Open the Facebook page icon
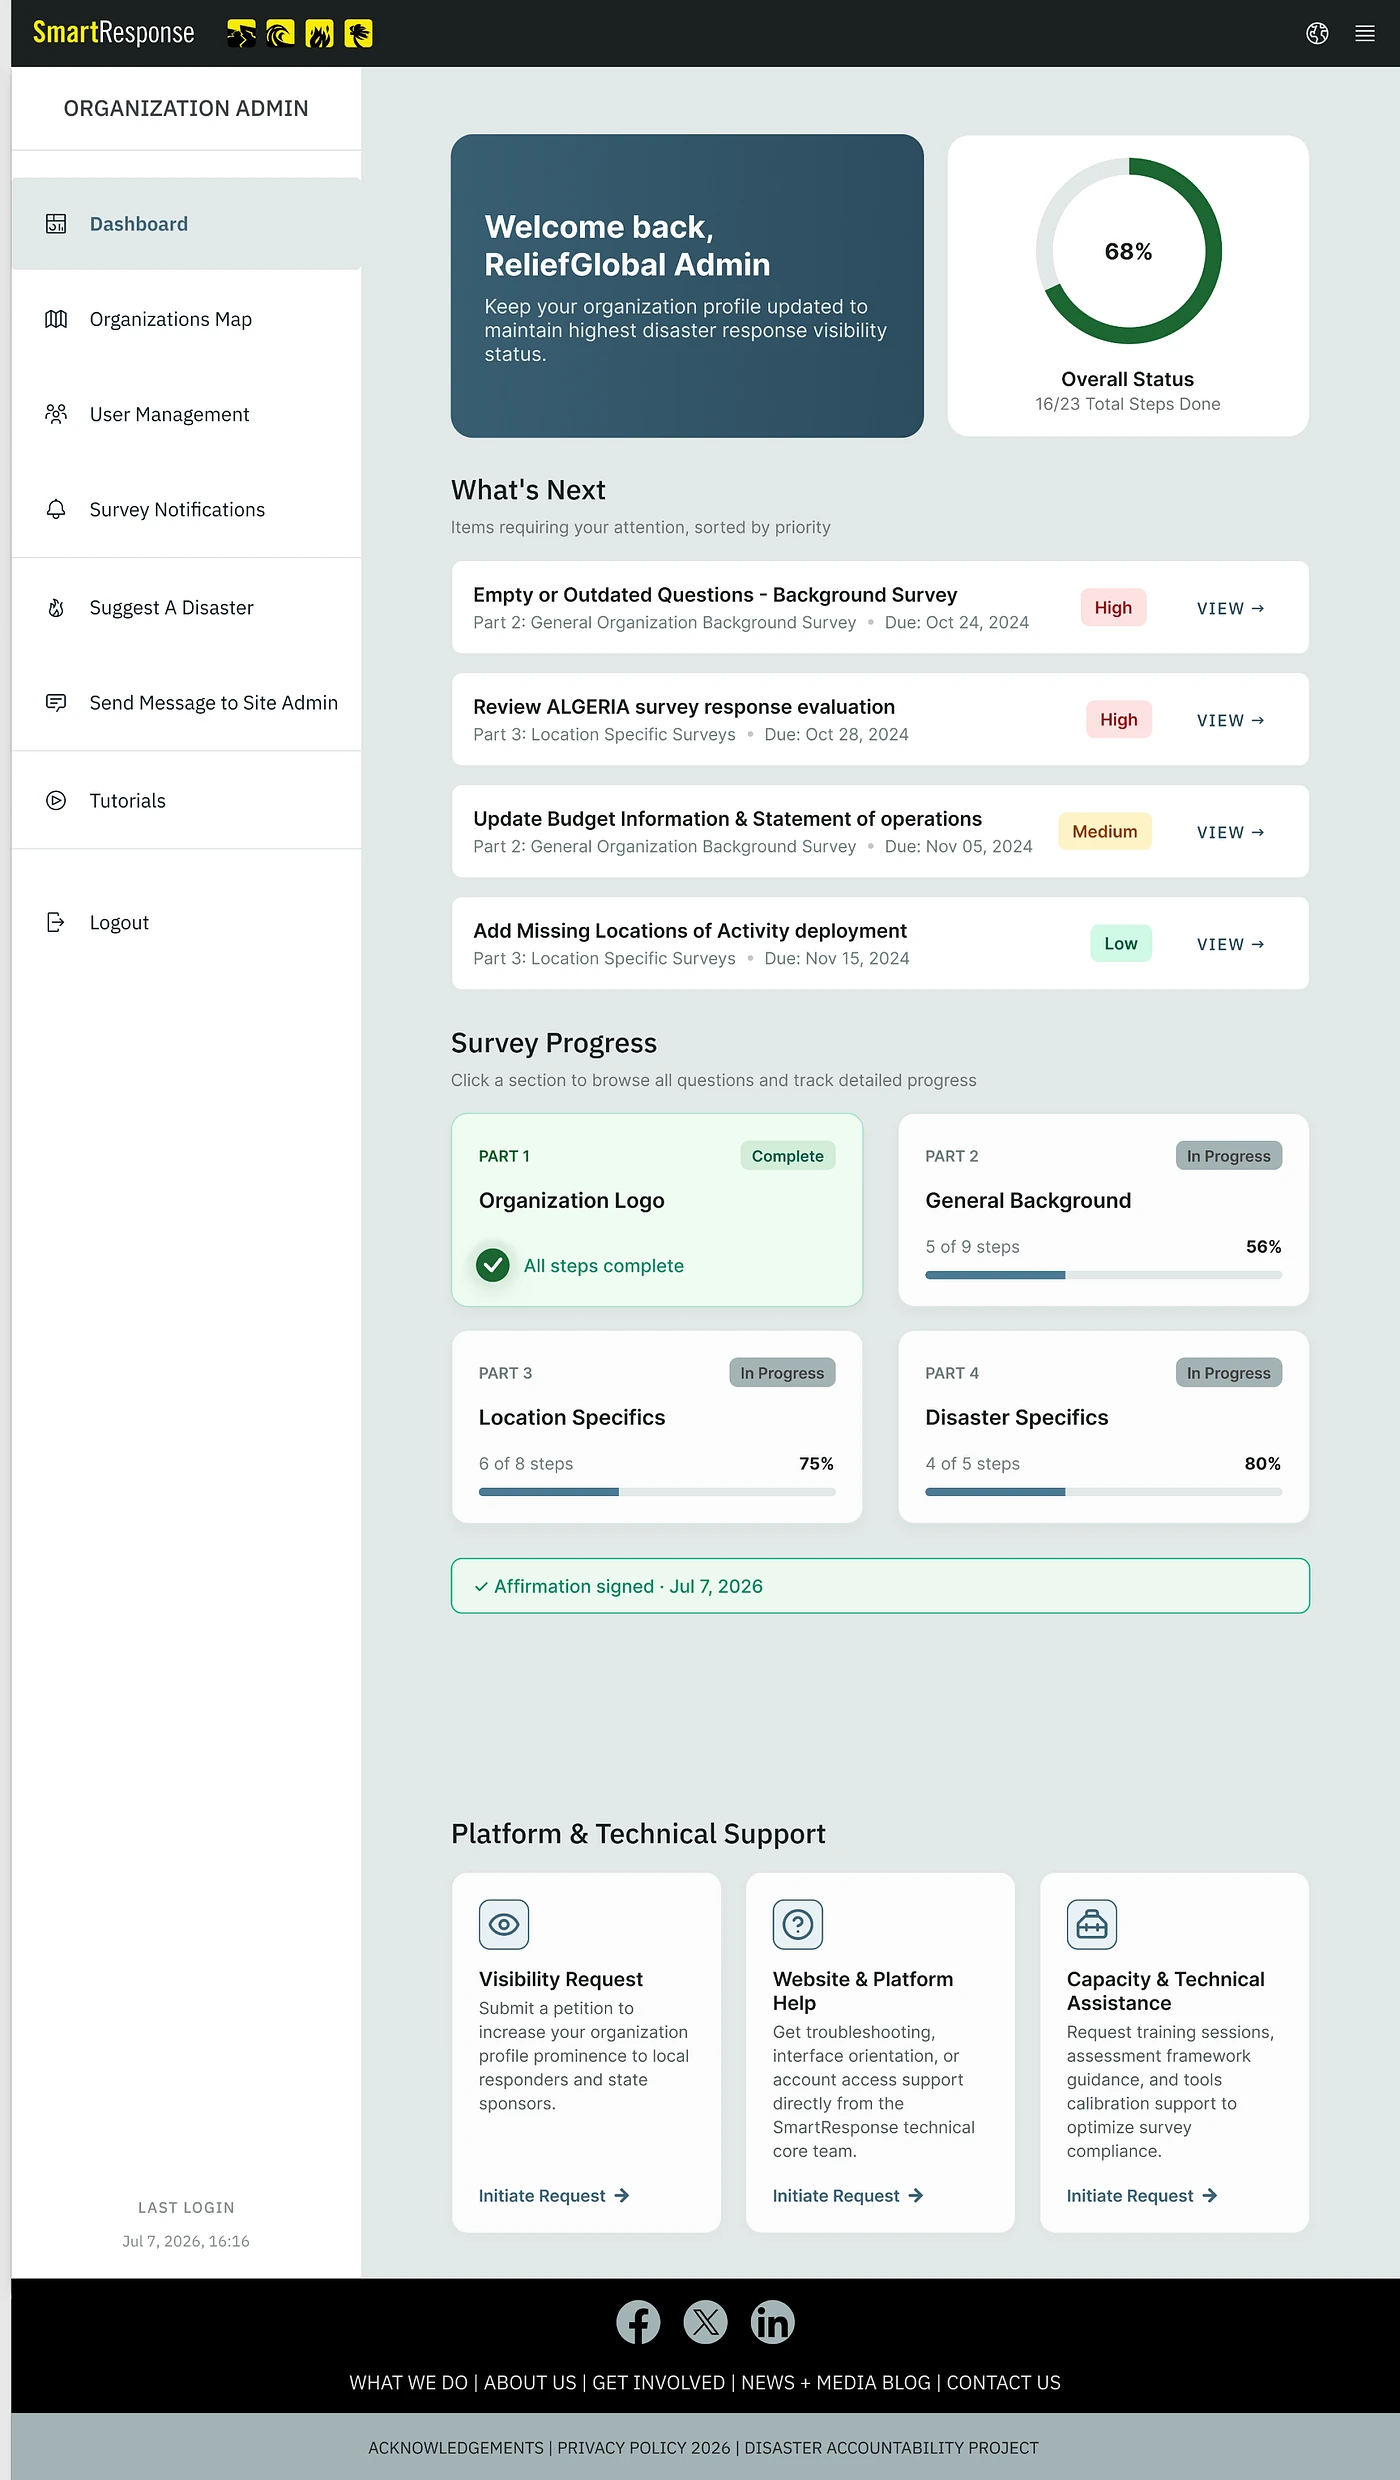This screenshot has height=2480, width=1400. tap(638, 2322)
